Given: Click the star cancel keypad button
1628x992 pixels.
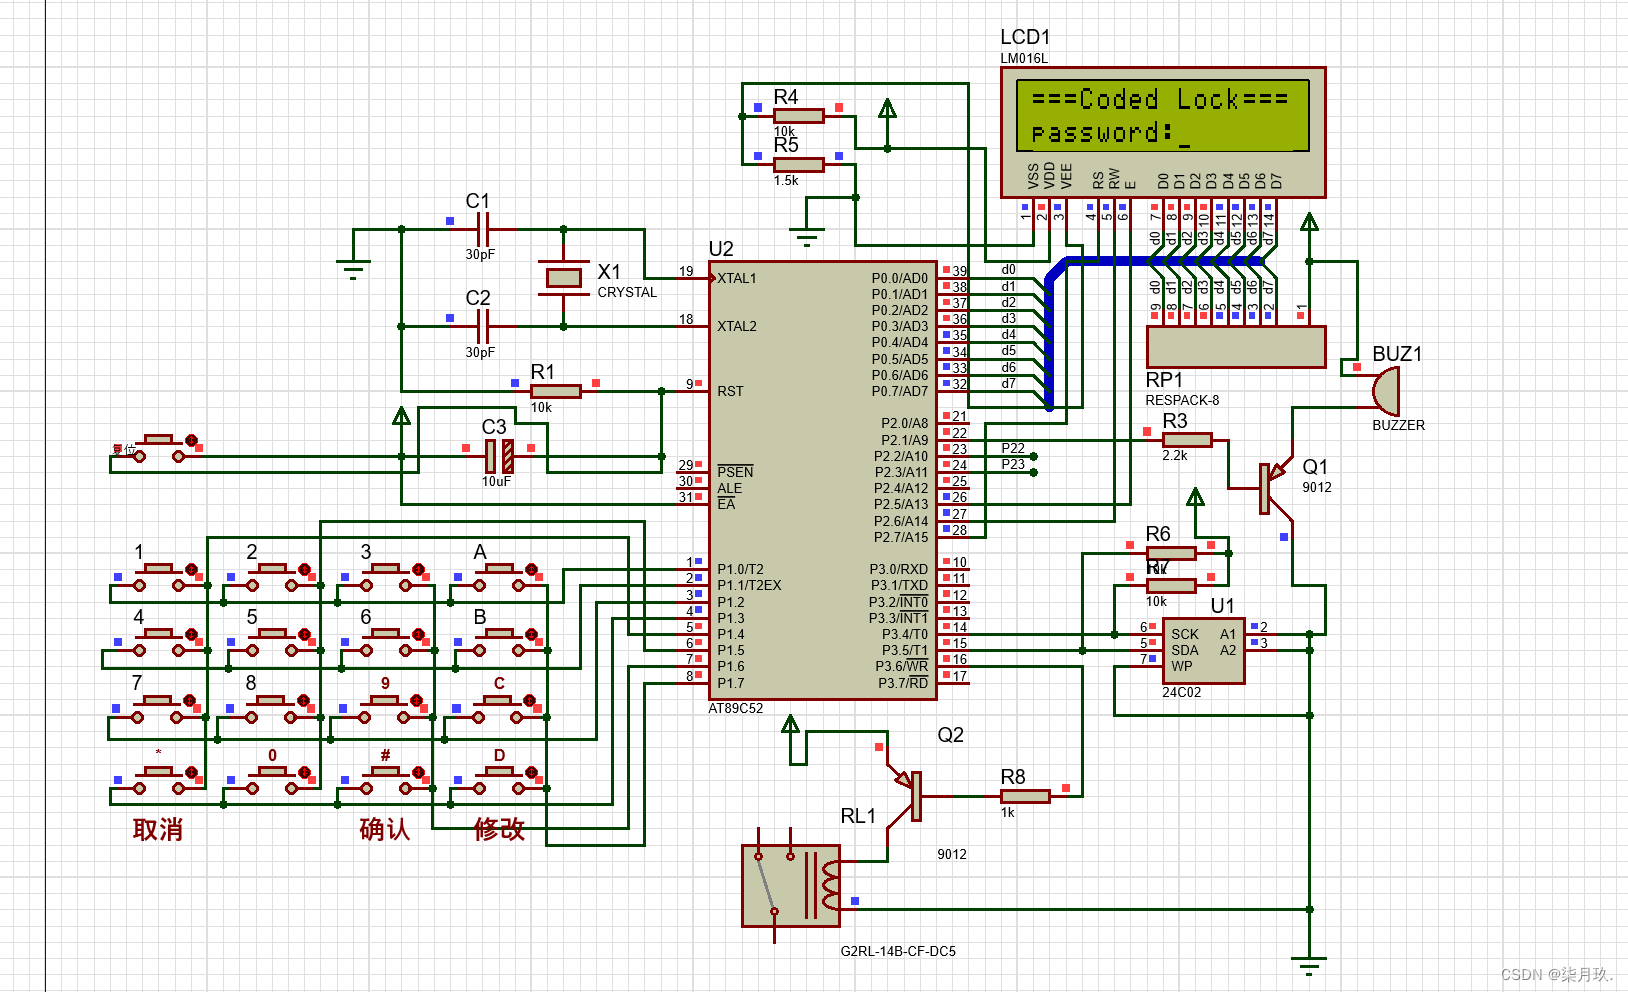Looking at the screenshot, I should coord(159,780).
